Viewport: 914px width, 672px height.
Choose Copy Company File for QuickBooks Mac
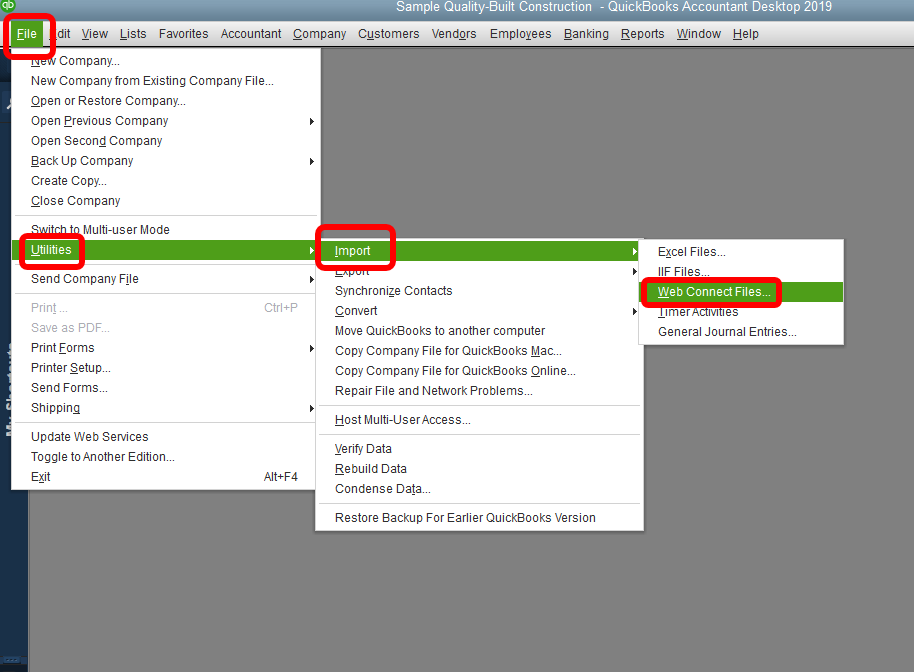coord(448,351)
